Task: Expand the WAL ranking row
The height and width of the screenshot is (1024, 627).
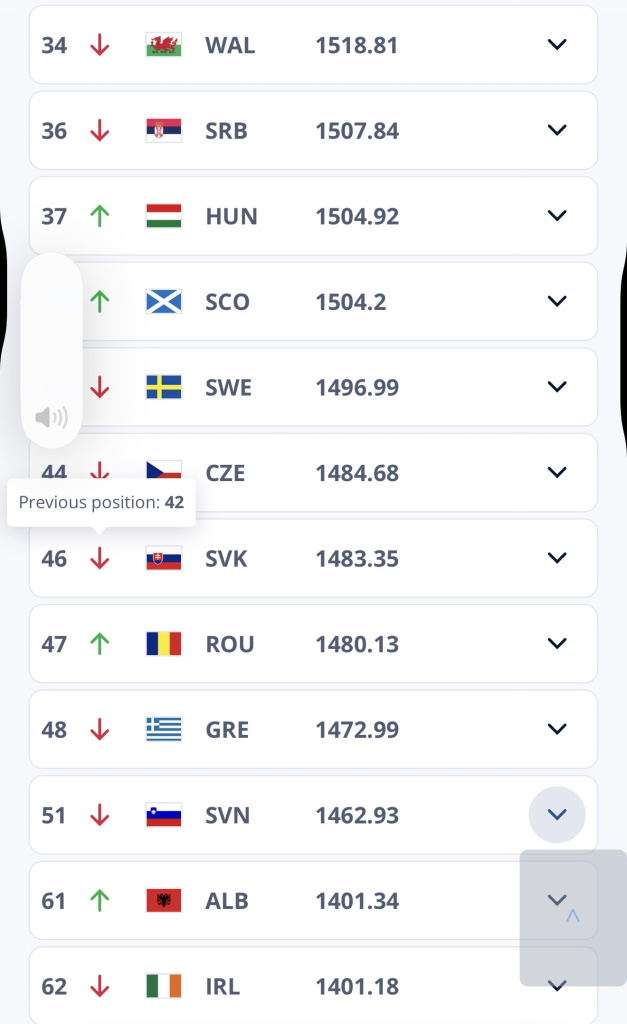Action: point(557,44)
